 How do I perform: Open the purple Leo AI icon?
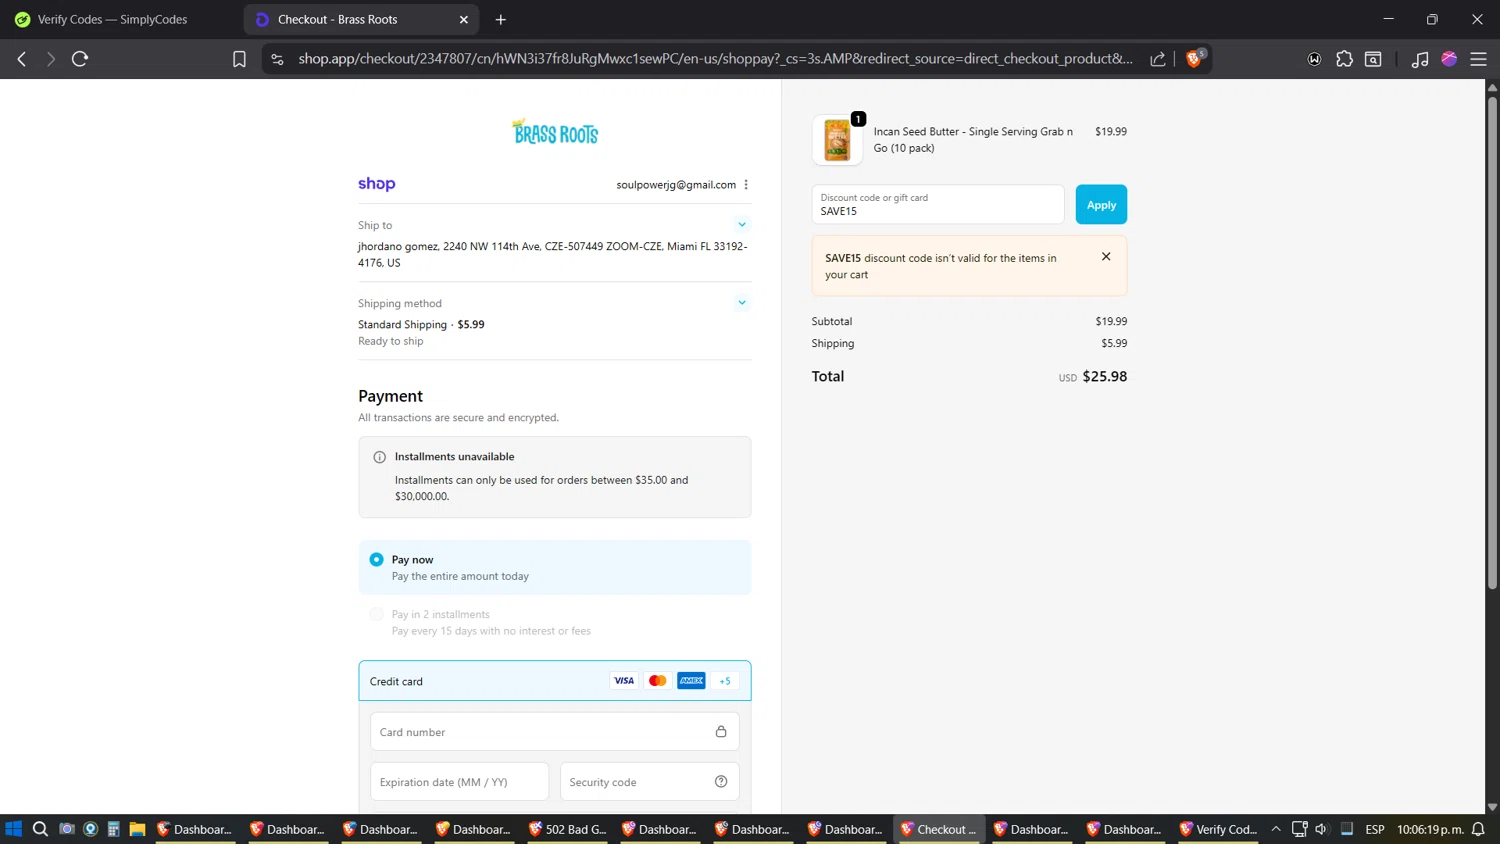[1449, 59]
